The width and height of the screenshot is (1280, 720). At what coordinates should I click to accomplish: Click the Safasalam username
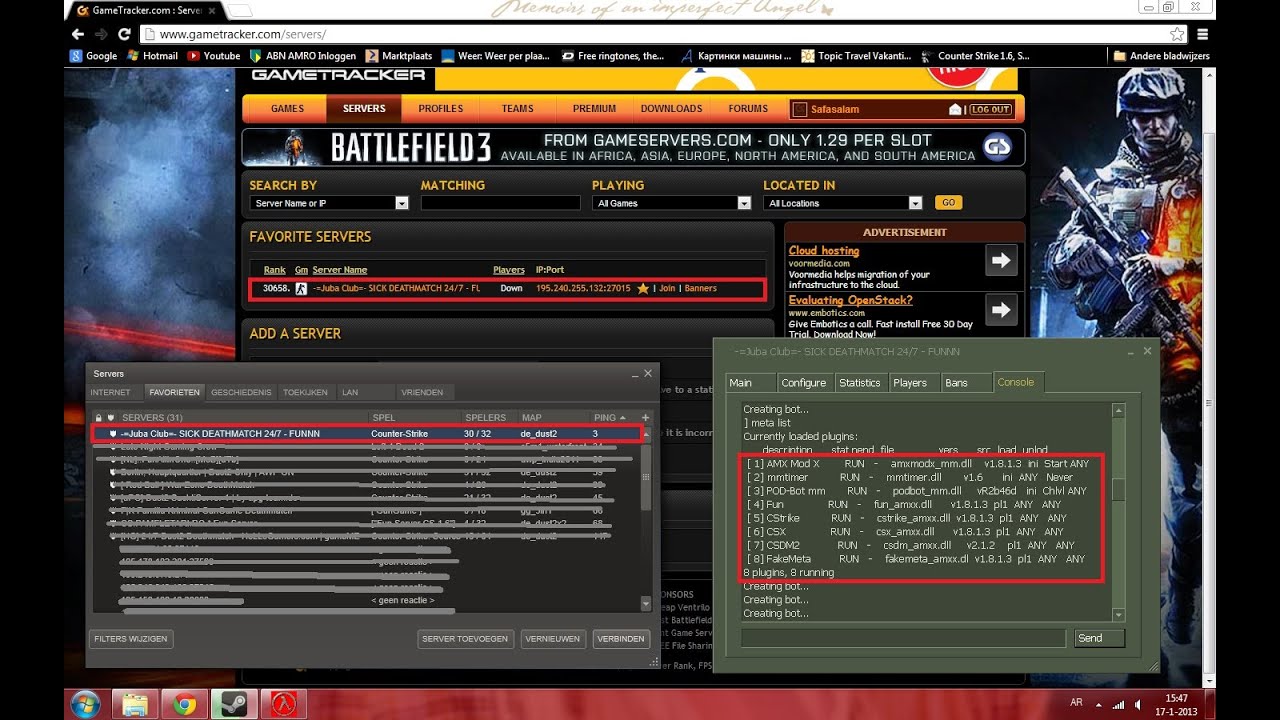(835, 109)
